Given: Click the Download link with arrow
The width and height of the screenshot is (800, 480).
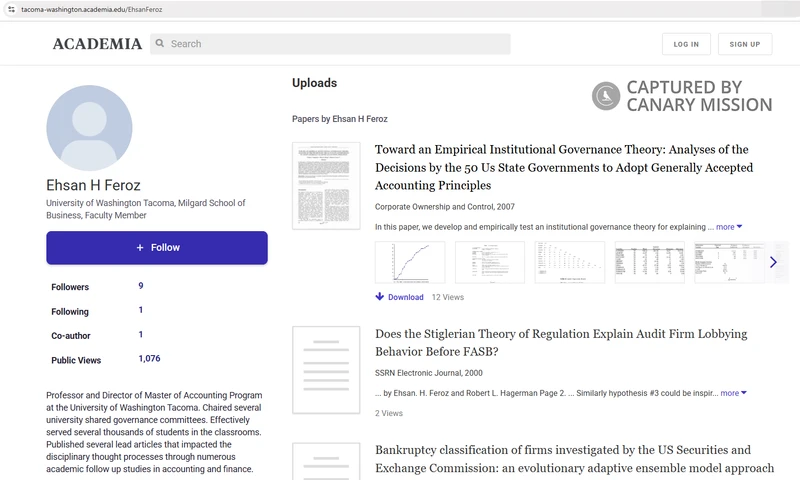Looking at the screenshot, I should pyautogui.click(x=399, y=297).
